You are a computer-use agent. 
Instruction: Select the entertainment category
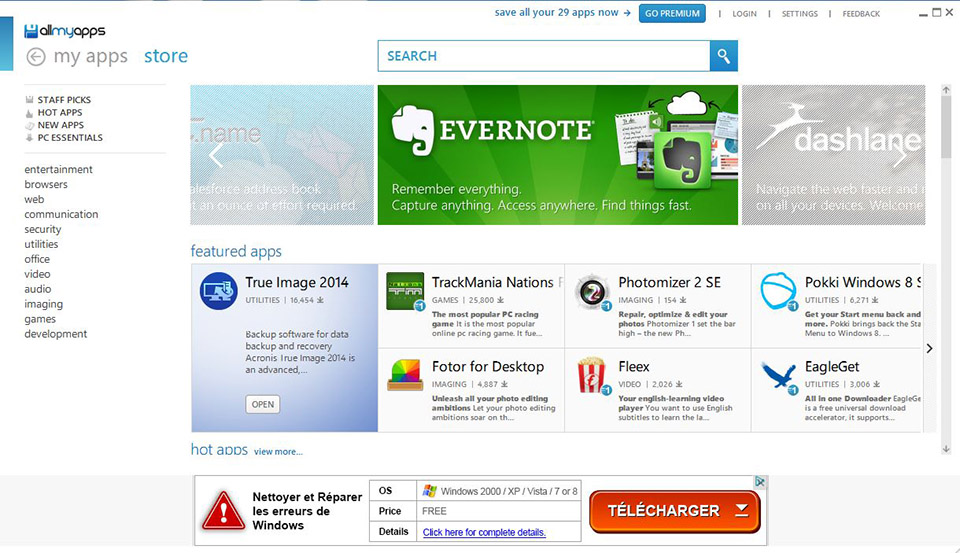point(59,170)
